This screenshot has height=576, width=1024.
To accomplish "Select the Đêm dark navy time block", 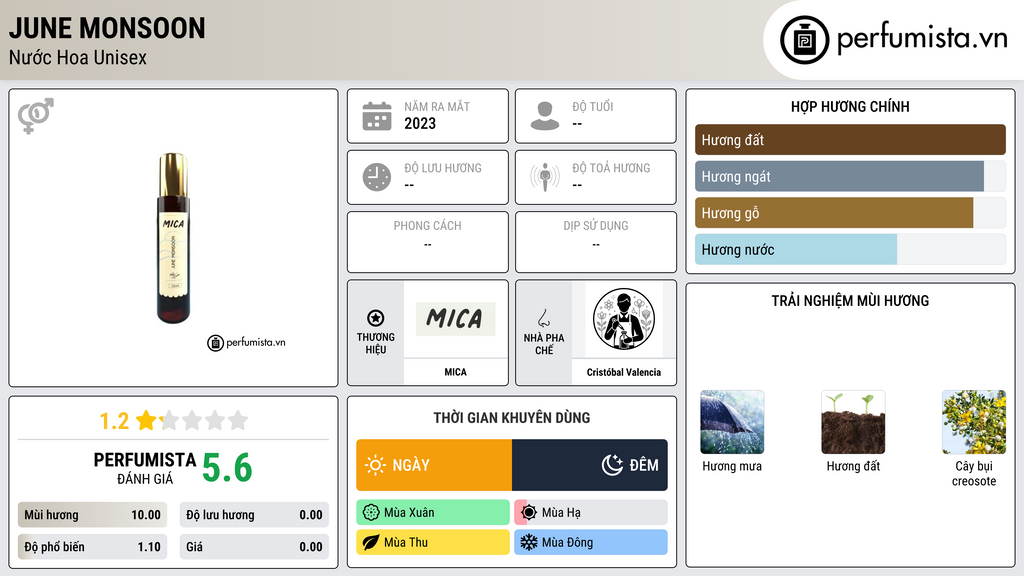I will (x=590, y=465).
